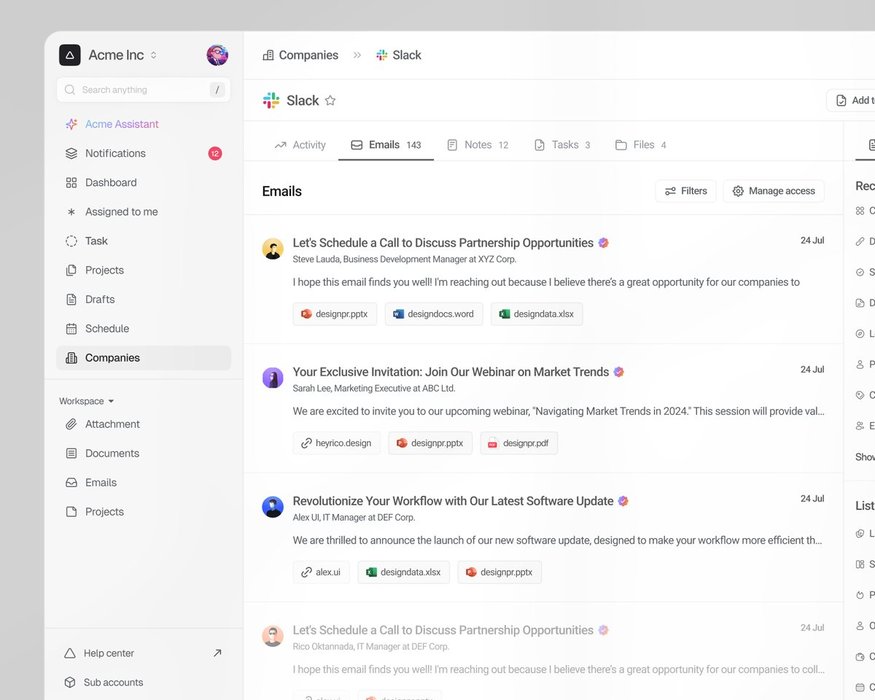Viewport: 875px width, 700px height.
Task: Navigate to Companies breadcrumb
Action: click(300, 56)
